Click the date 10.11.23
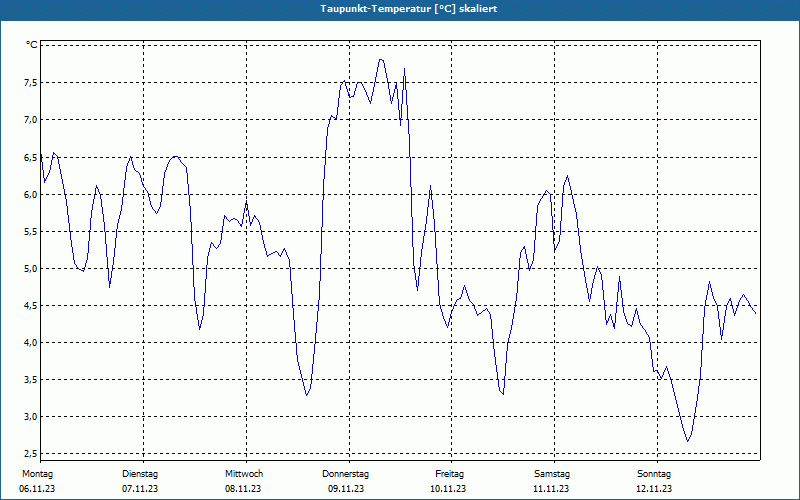 click(448, 489)
